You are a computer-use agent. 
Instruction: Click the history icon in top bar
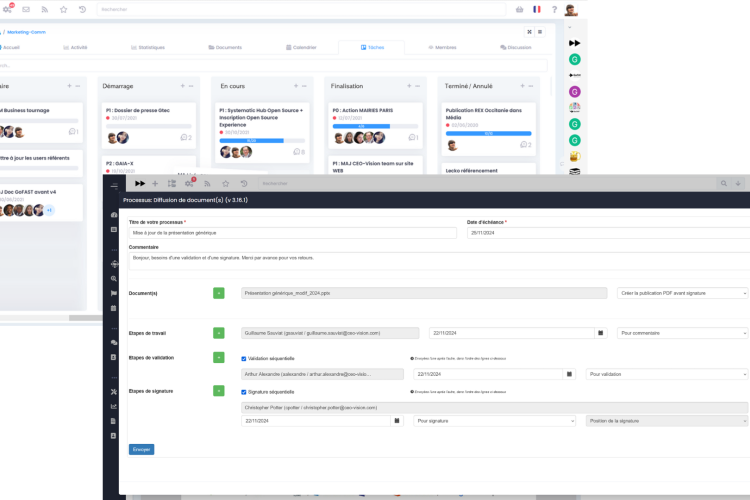pyautogui.click(x=82, y=9)
